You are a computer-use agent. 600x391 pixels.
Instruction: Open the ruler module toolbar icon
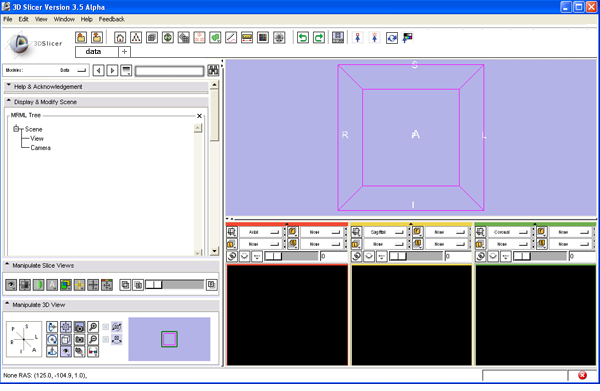(x=247, y=37)
